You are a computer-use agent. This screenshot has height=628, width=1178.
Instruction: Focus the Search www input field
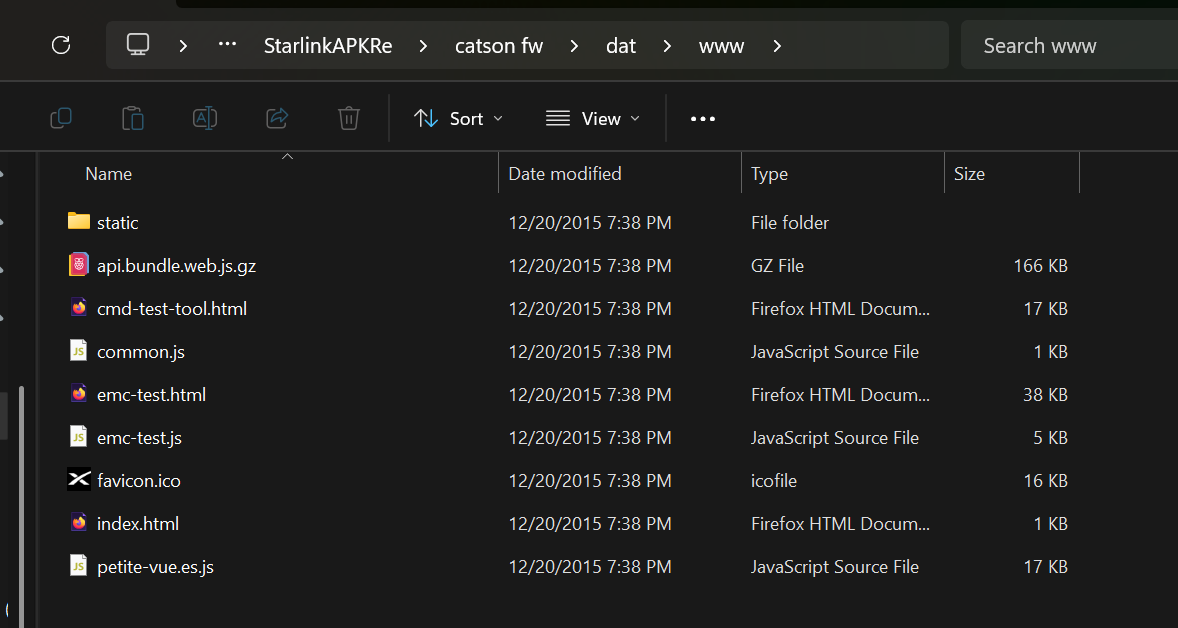[1069, 46]
